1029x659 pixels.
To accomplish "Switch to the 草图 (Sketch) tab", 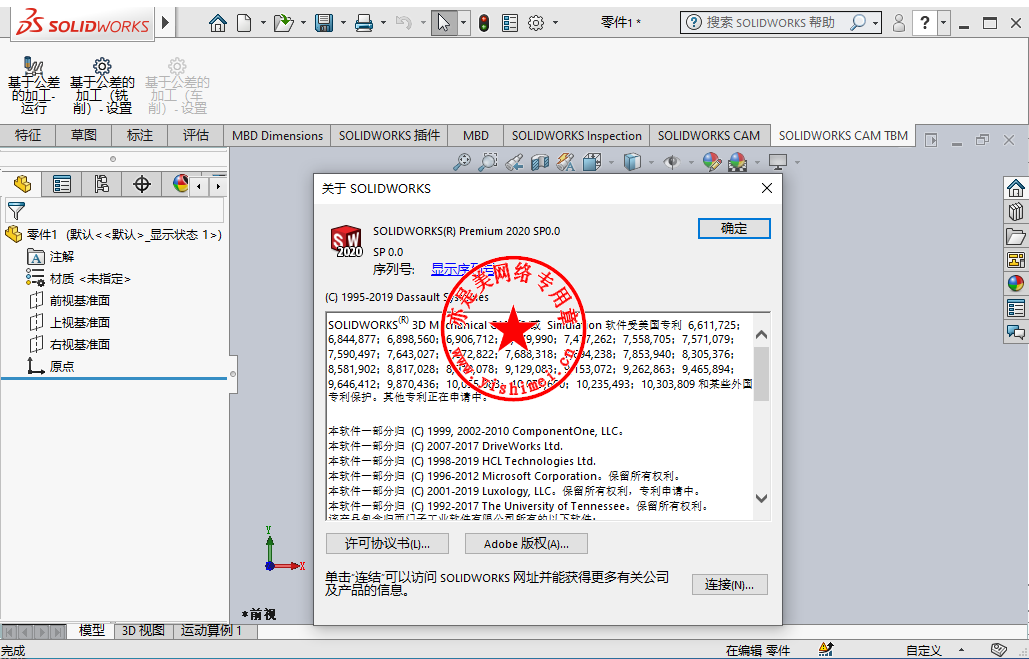I will tap(84, 136).
